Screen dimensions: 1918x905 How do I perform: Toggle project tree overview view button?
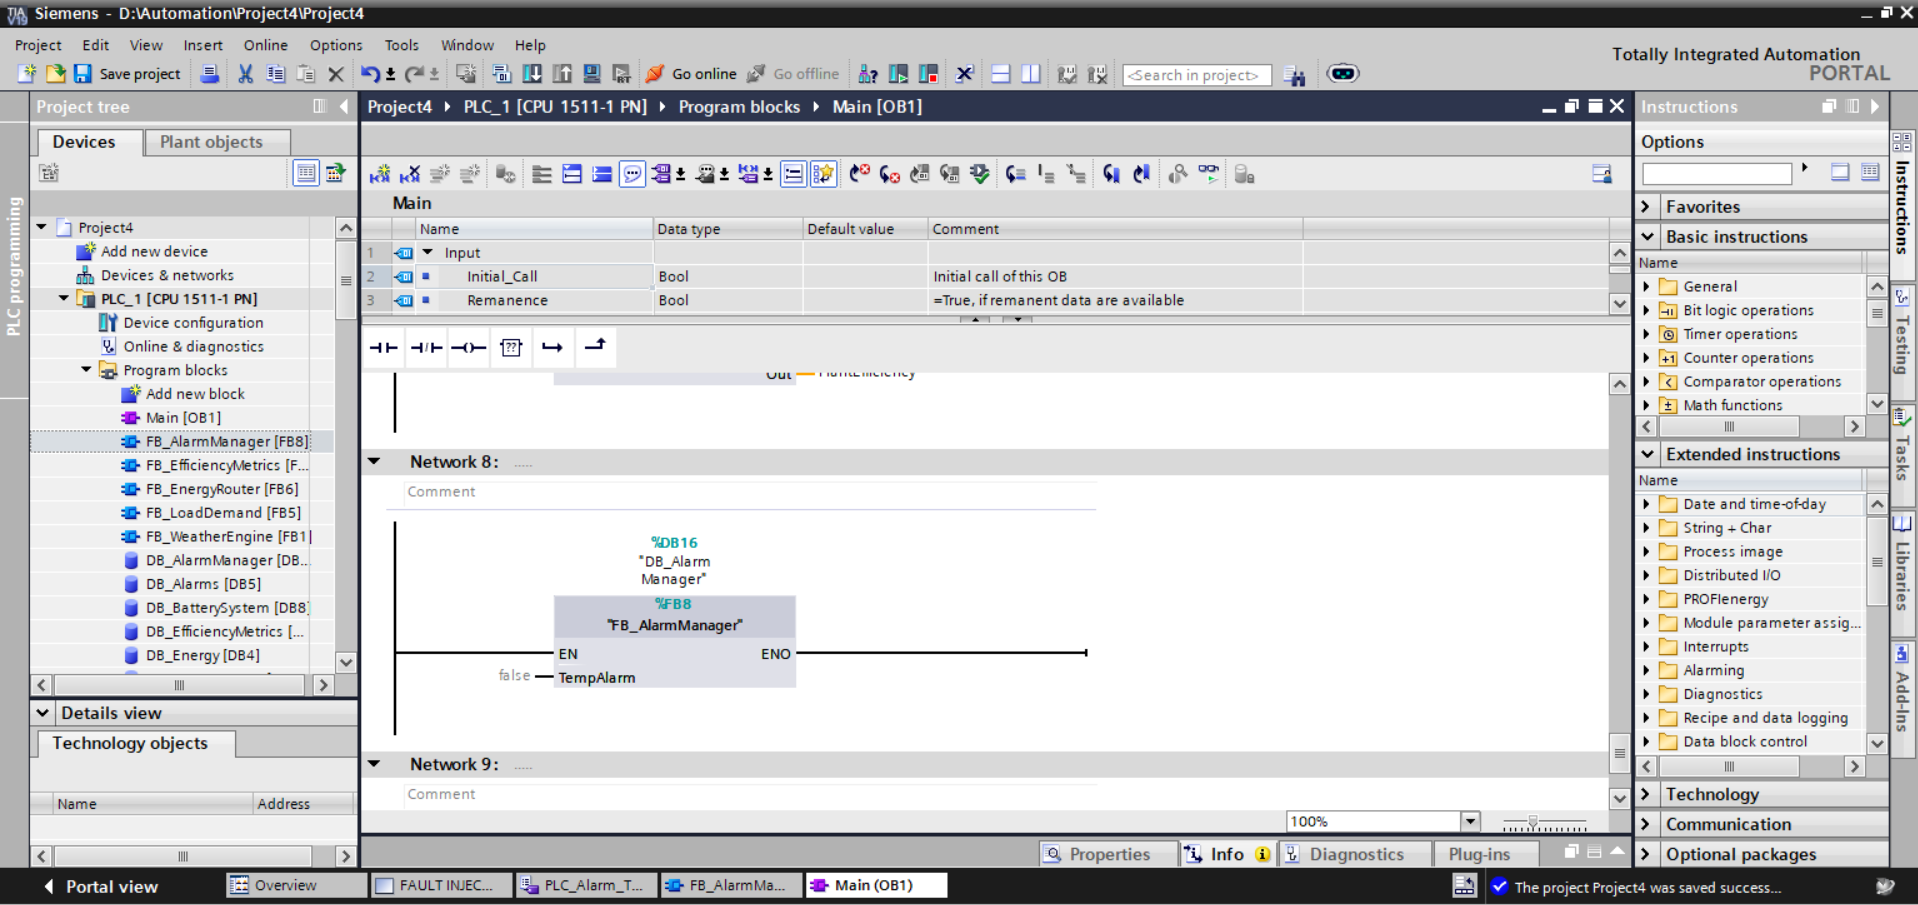[306, 173]
